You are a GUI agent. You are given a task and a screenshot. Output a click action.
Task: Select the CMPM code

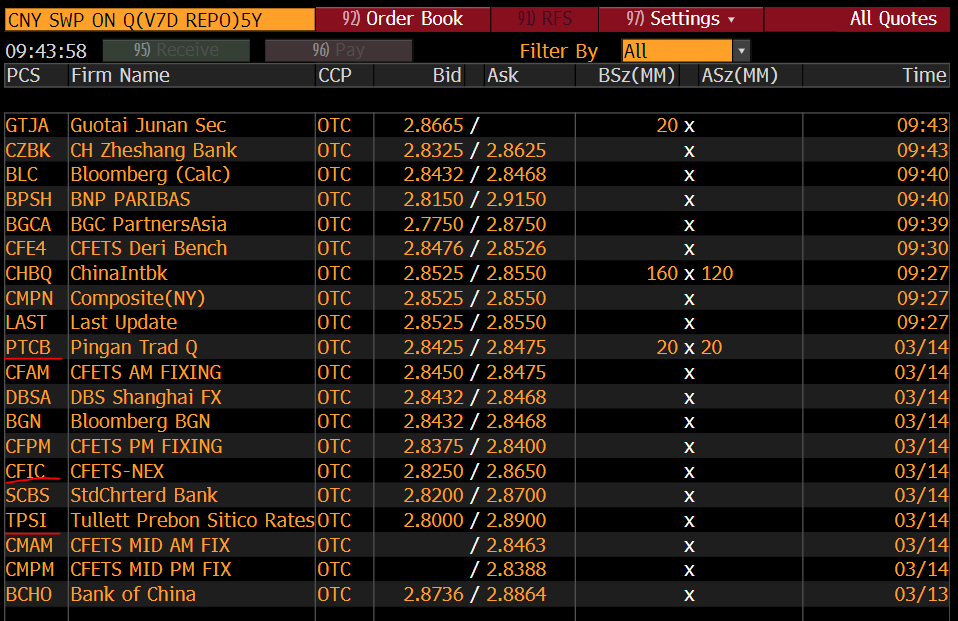[30, 570]
